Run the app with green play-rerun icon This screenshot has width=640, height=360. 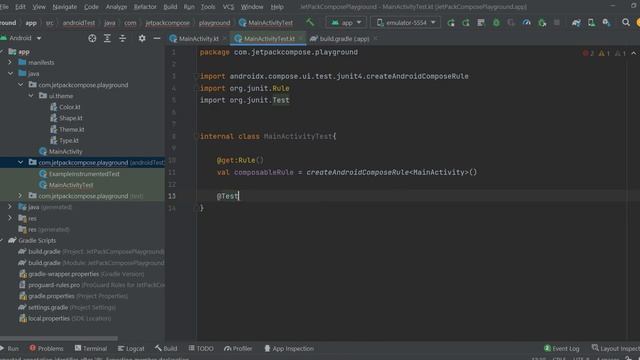pos(451,23)
